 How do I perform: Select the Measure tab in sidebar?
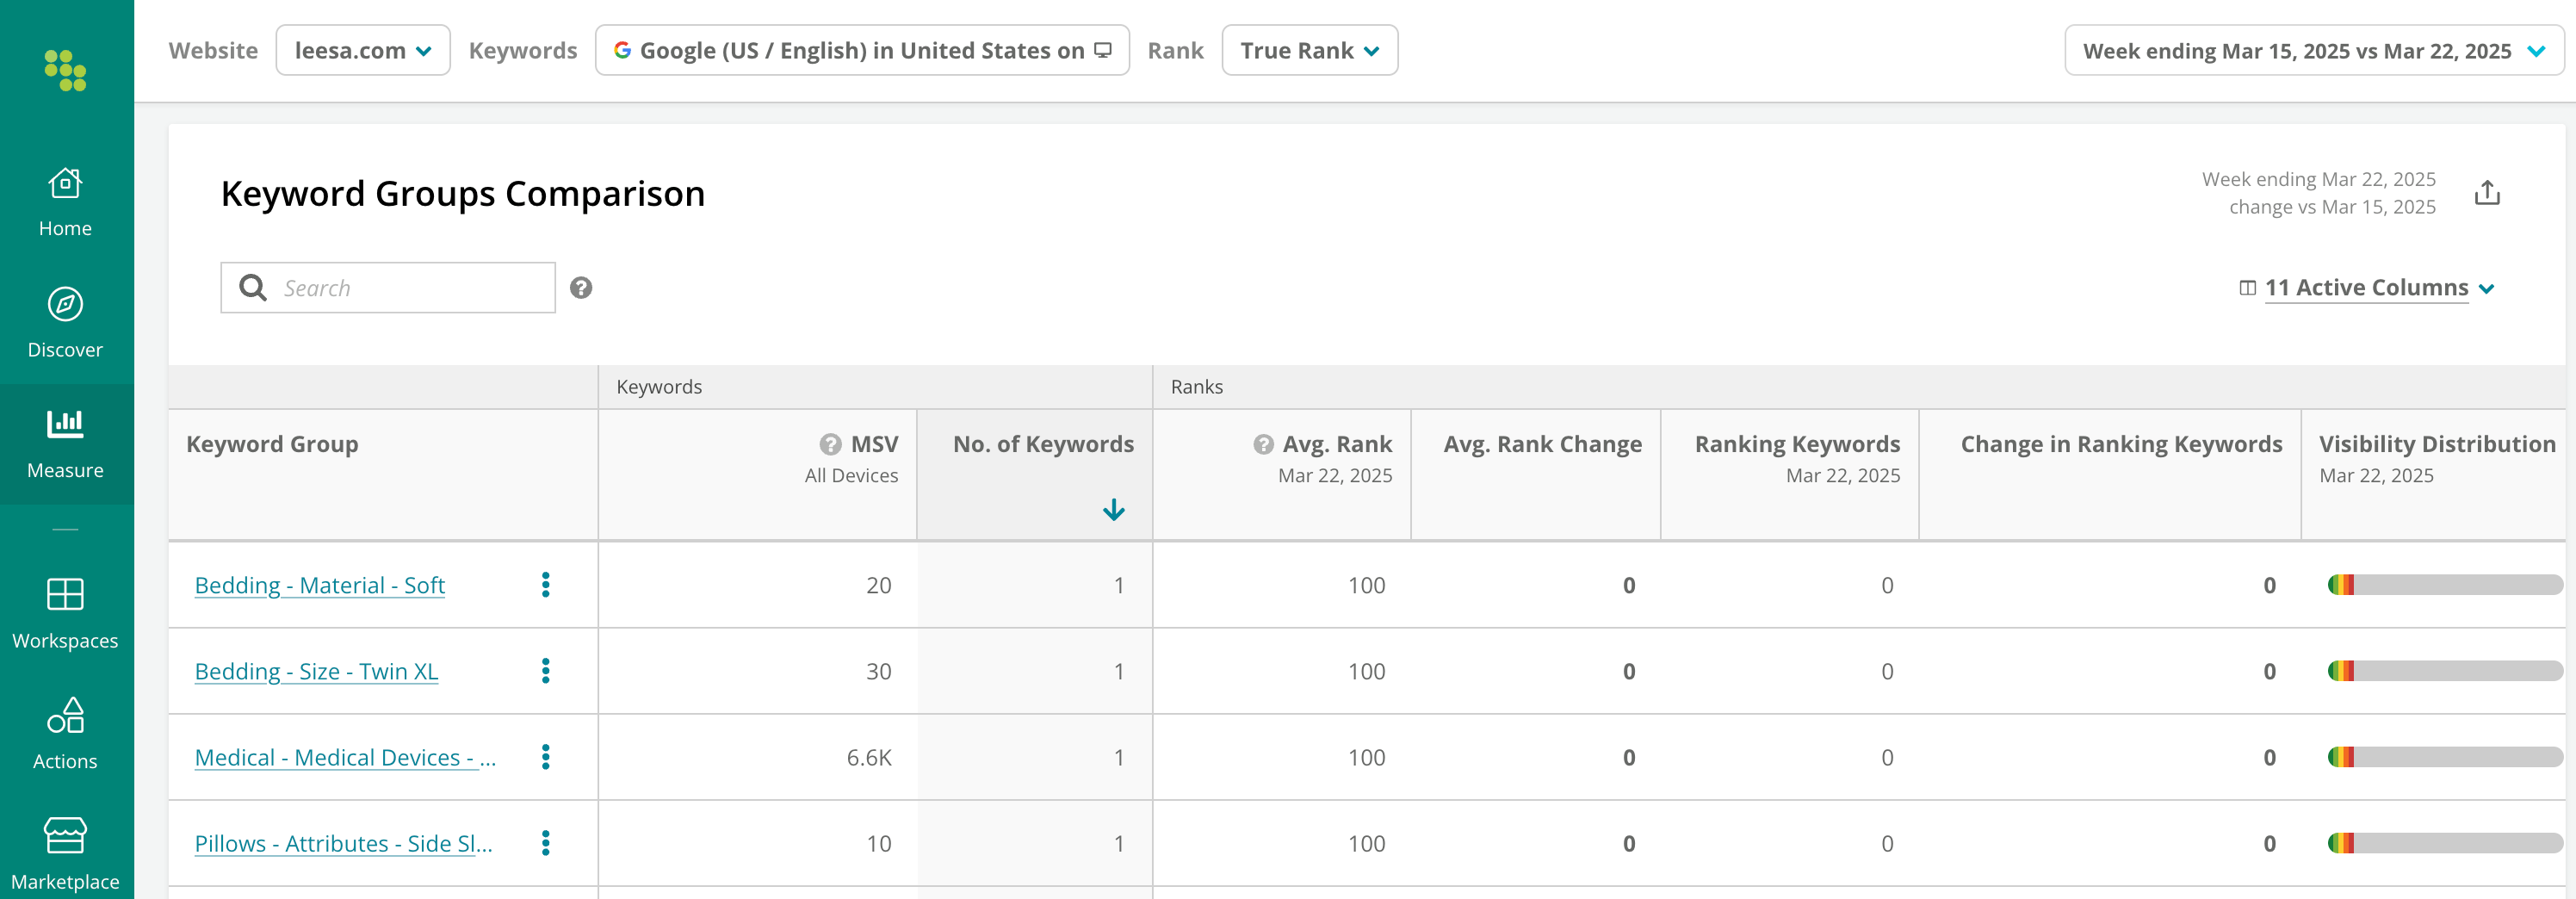[65, 444]
